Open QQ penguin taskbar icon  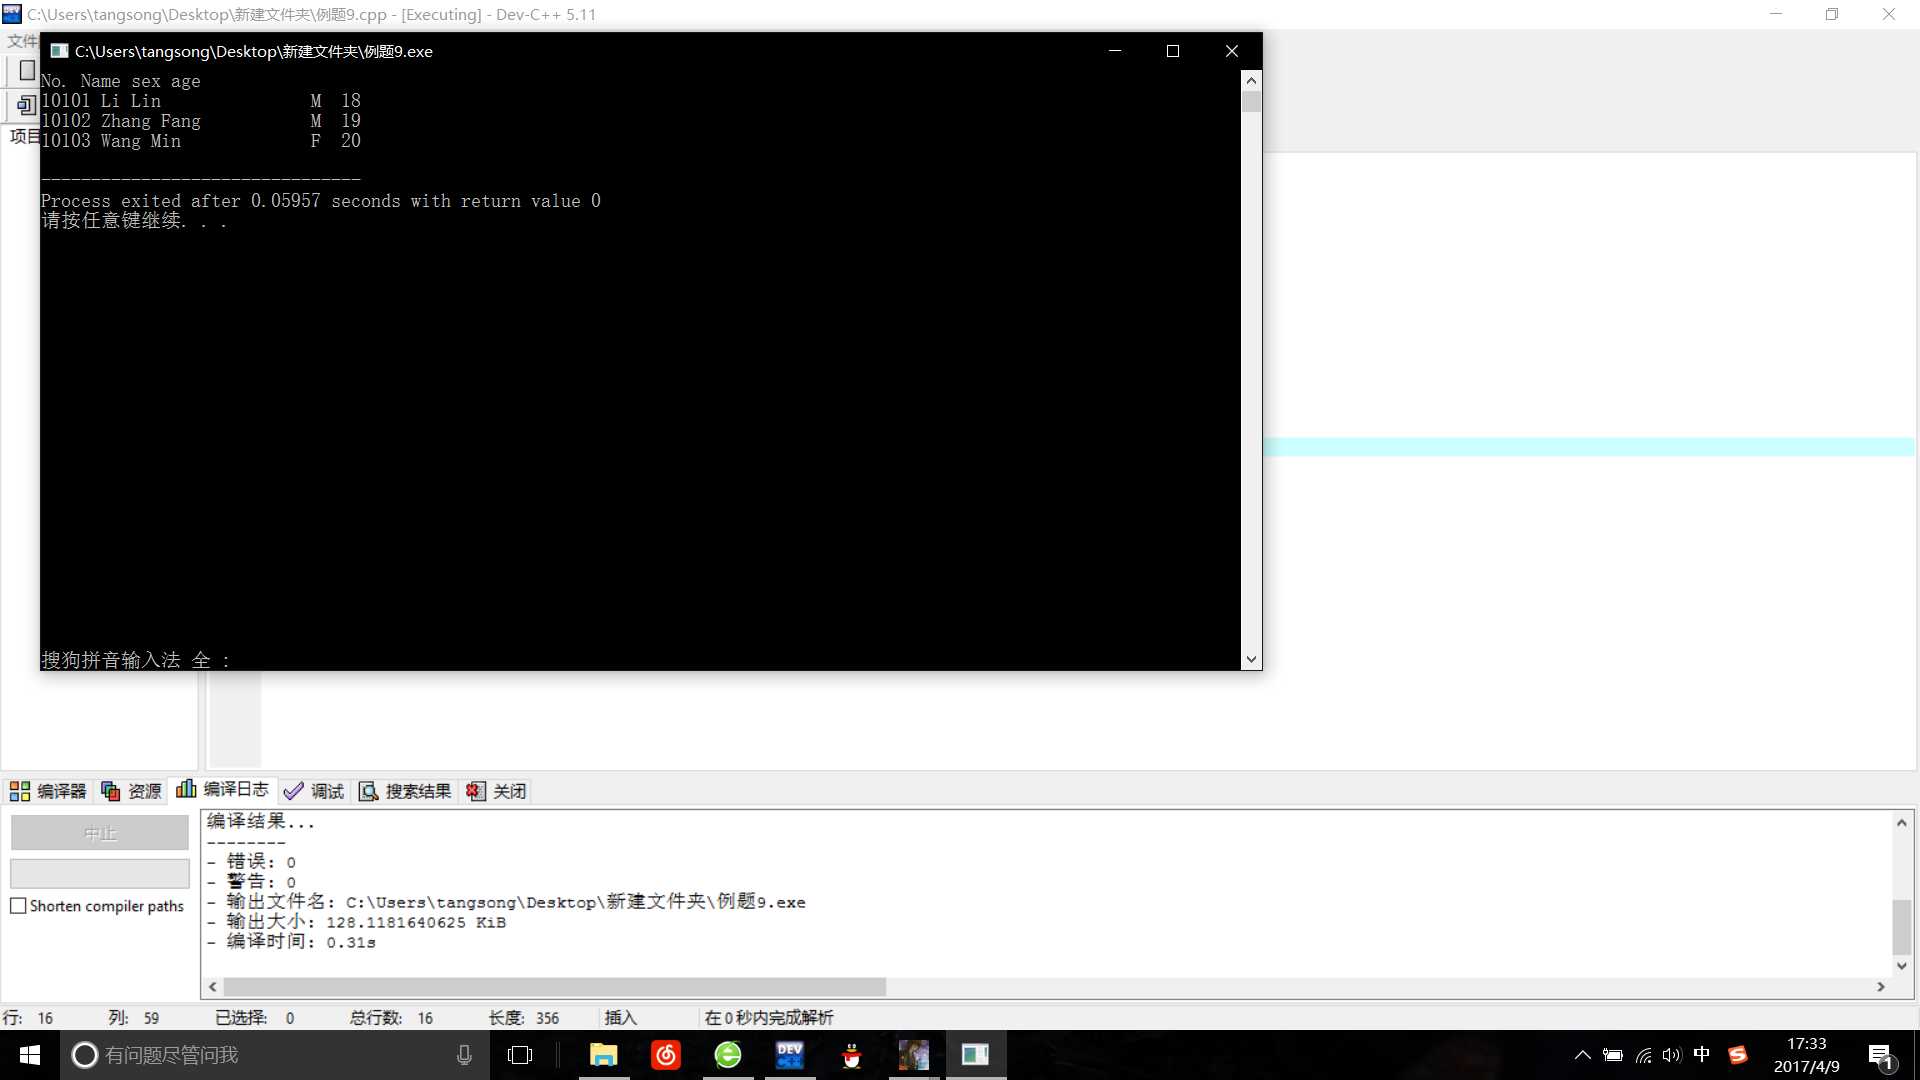852,1055
